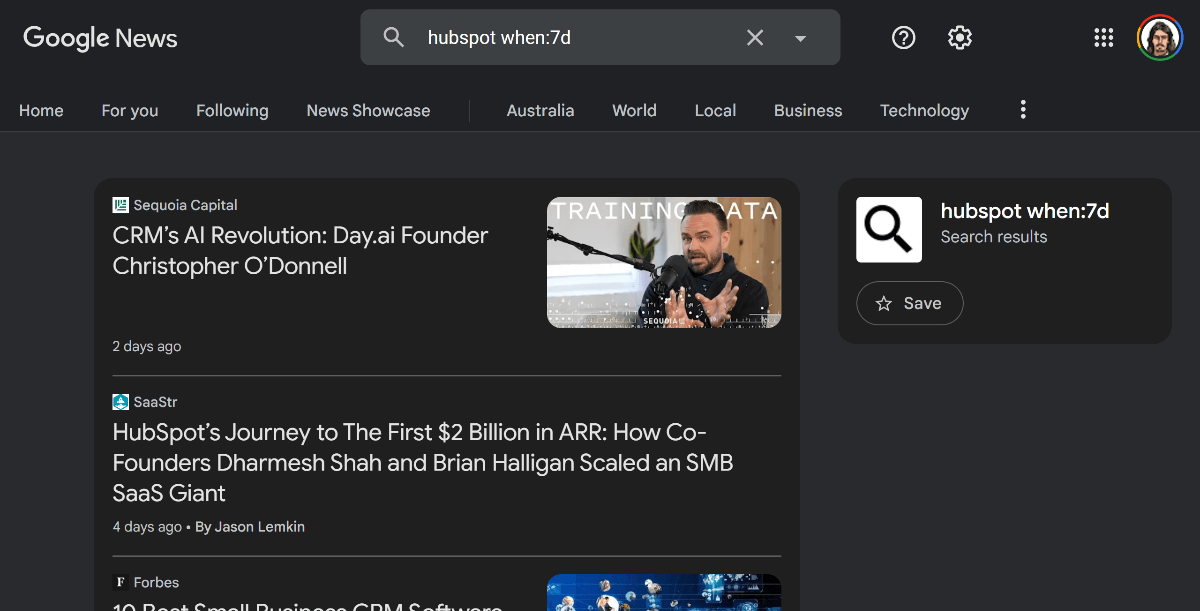Image resolution: width=1200 pixels, height=611 pixels.
Task: Click the SaaStr publisher icon
Action: [121, 402]
